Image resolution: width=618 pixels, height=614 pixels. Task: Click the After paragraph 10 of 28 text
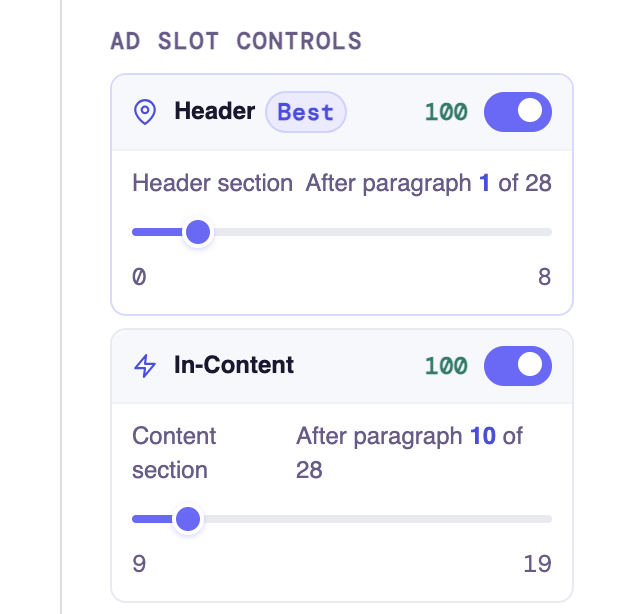[409, 452]
